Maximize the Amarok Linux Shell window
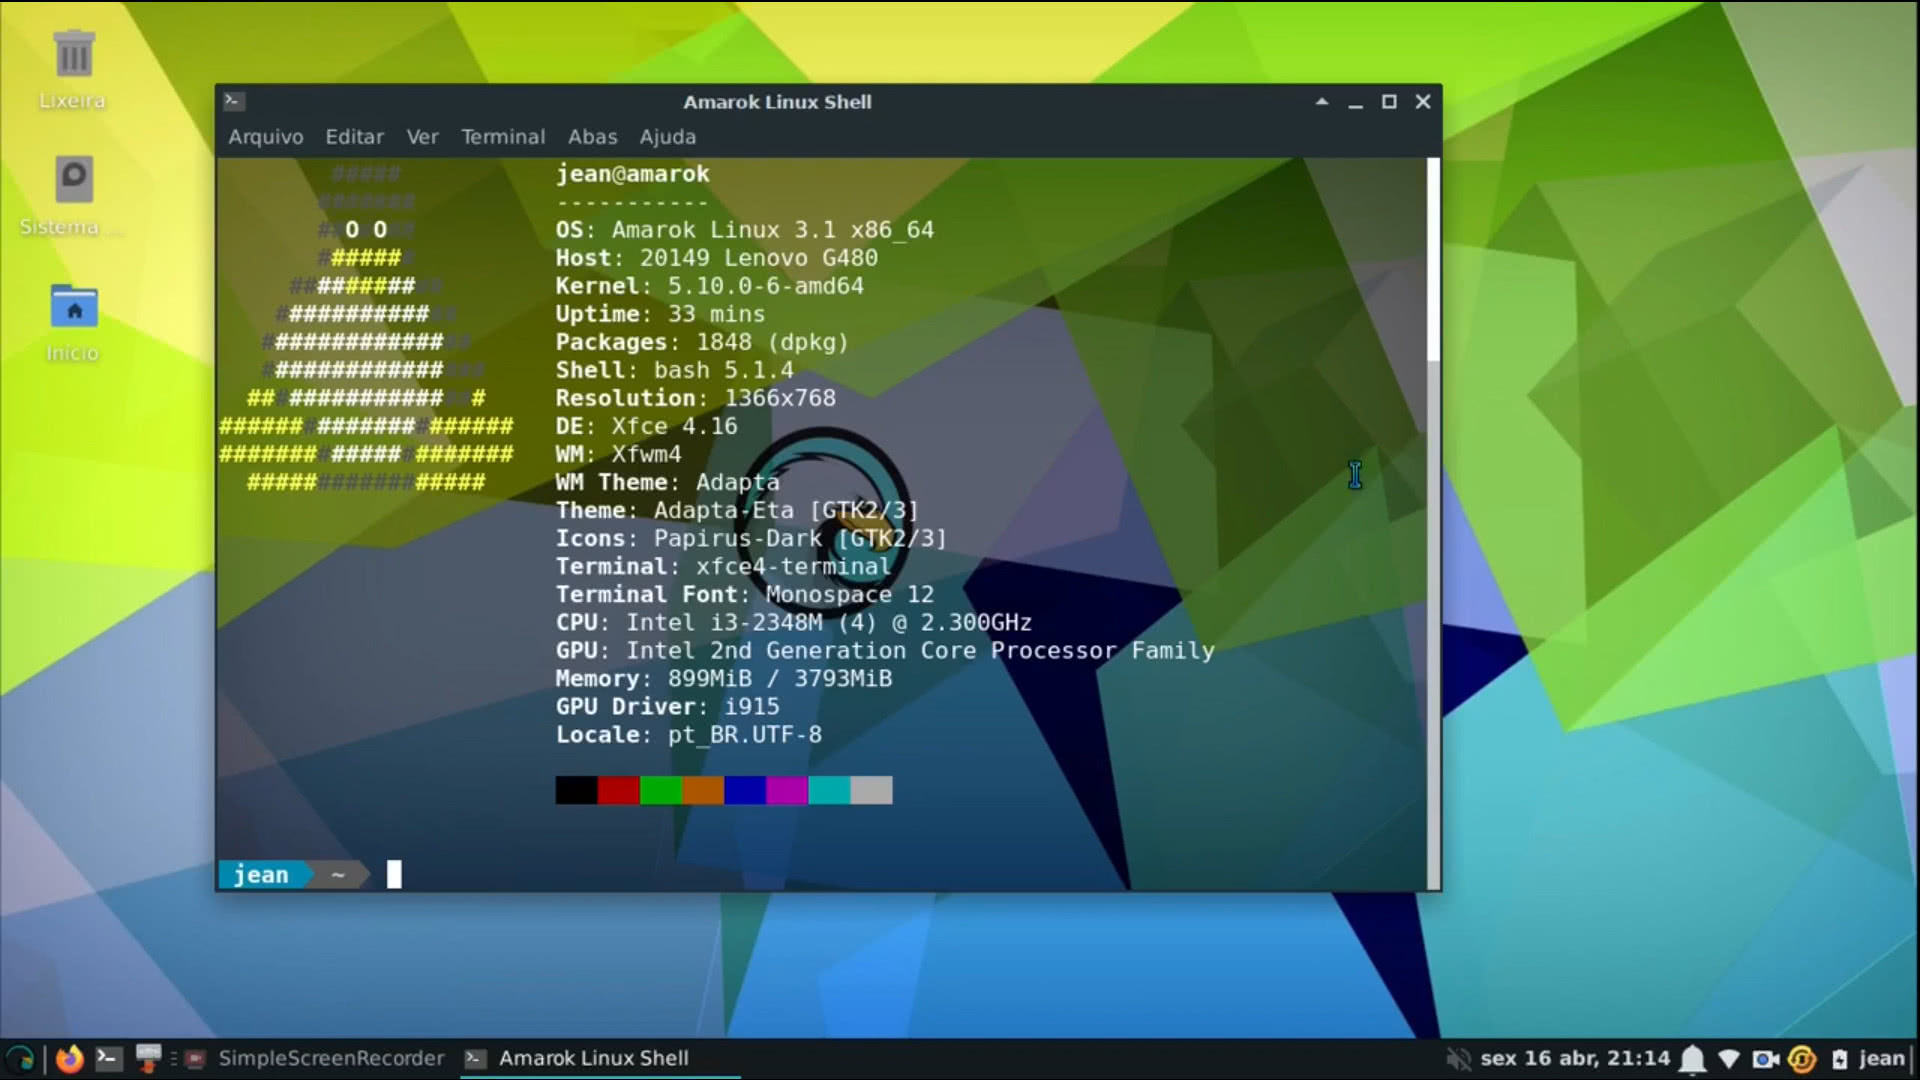Screen dimensions: 1920x1080 coord(1389,101)
